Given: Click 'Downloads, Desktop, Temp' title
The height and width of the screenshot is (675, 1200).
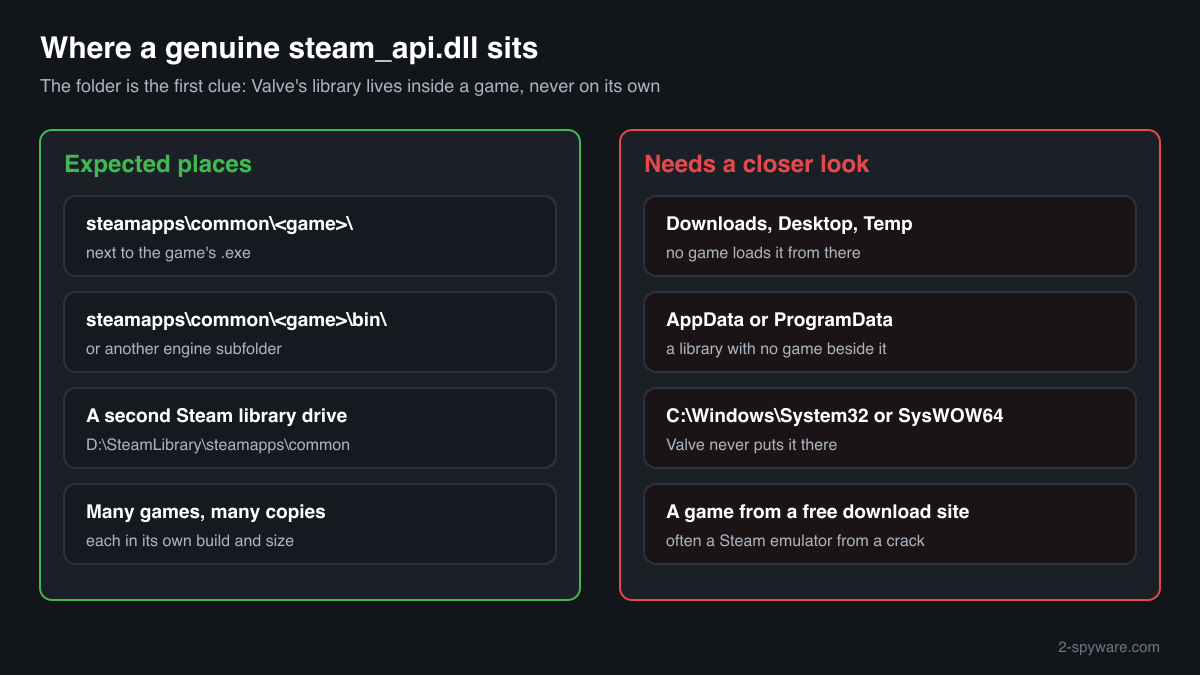Looking at the screenshot, I should tap(789, 224).
